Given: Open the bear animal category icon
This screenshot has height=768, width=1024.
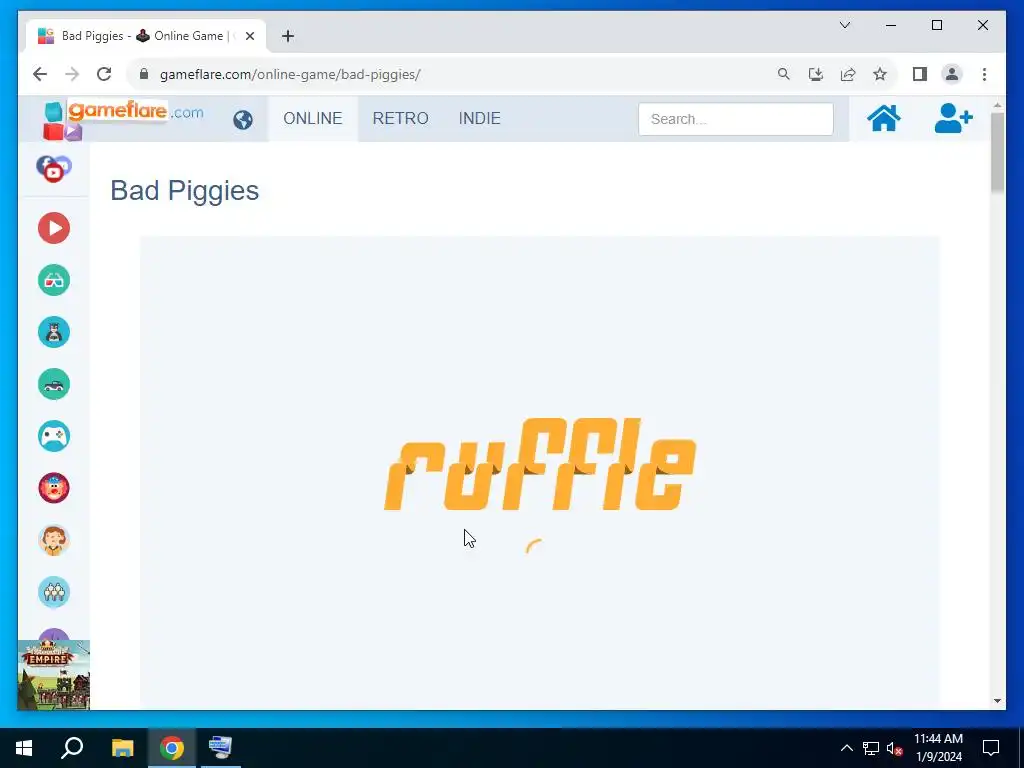Looking at the screenshot, I should [54, 332].
